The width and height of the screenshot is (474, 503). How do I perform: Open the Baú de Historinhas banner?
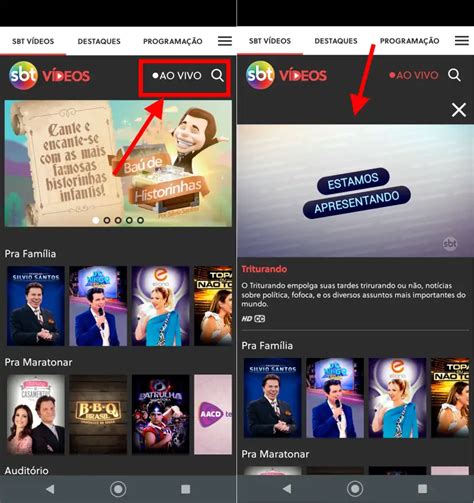[x=118, y=163]
